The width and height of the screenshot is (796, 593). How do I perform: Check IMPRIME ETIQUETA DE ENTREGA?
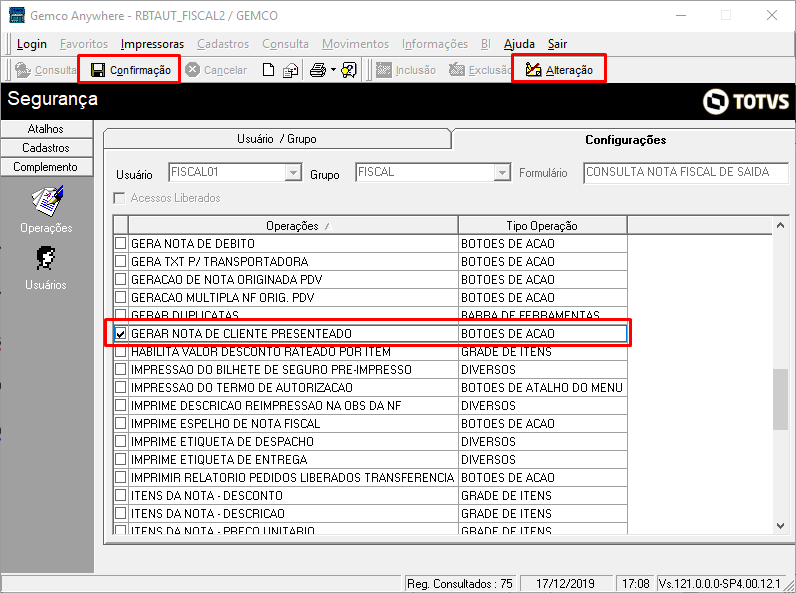click(120, 459)
